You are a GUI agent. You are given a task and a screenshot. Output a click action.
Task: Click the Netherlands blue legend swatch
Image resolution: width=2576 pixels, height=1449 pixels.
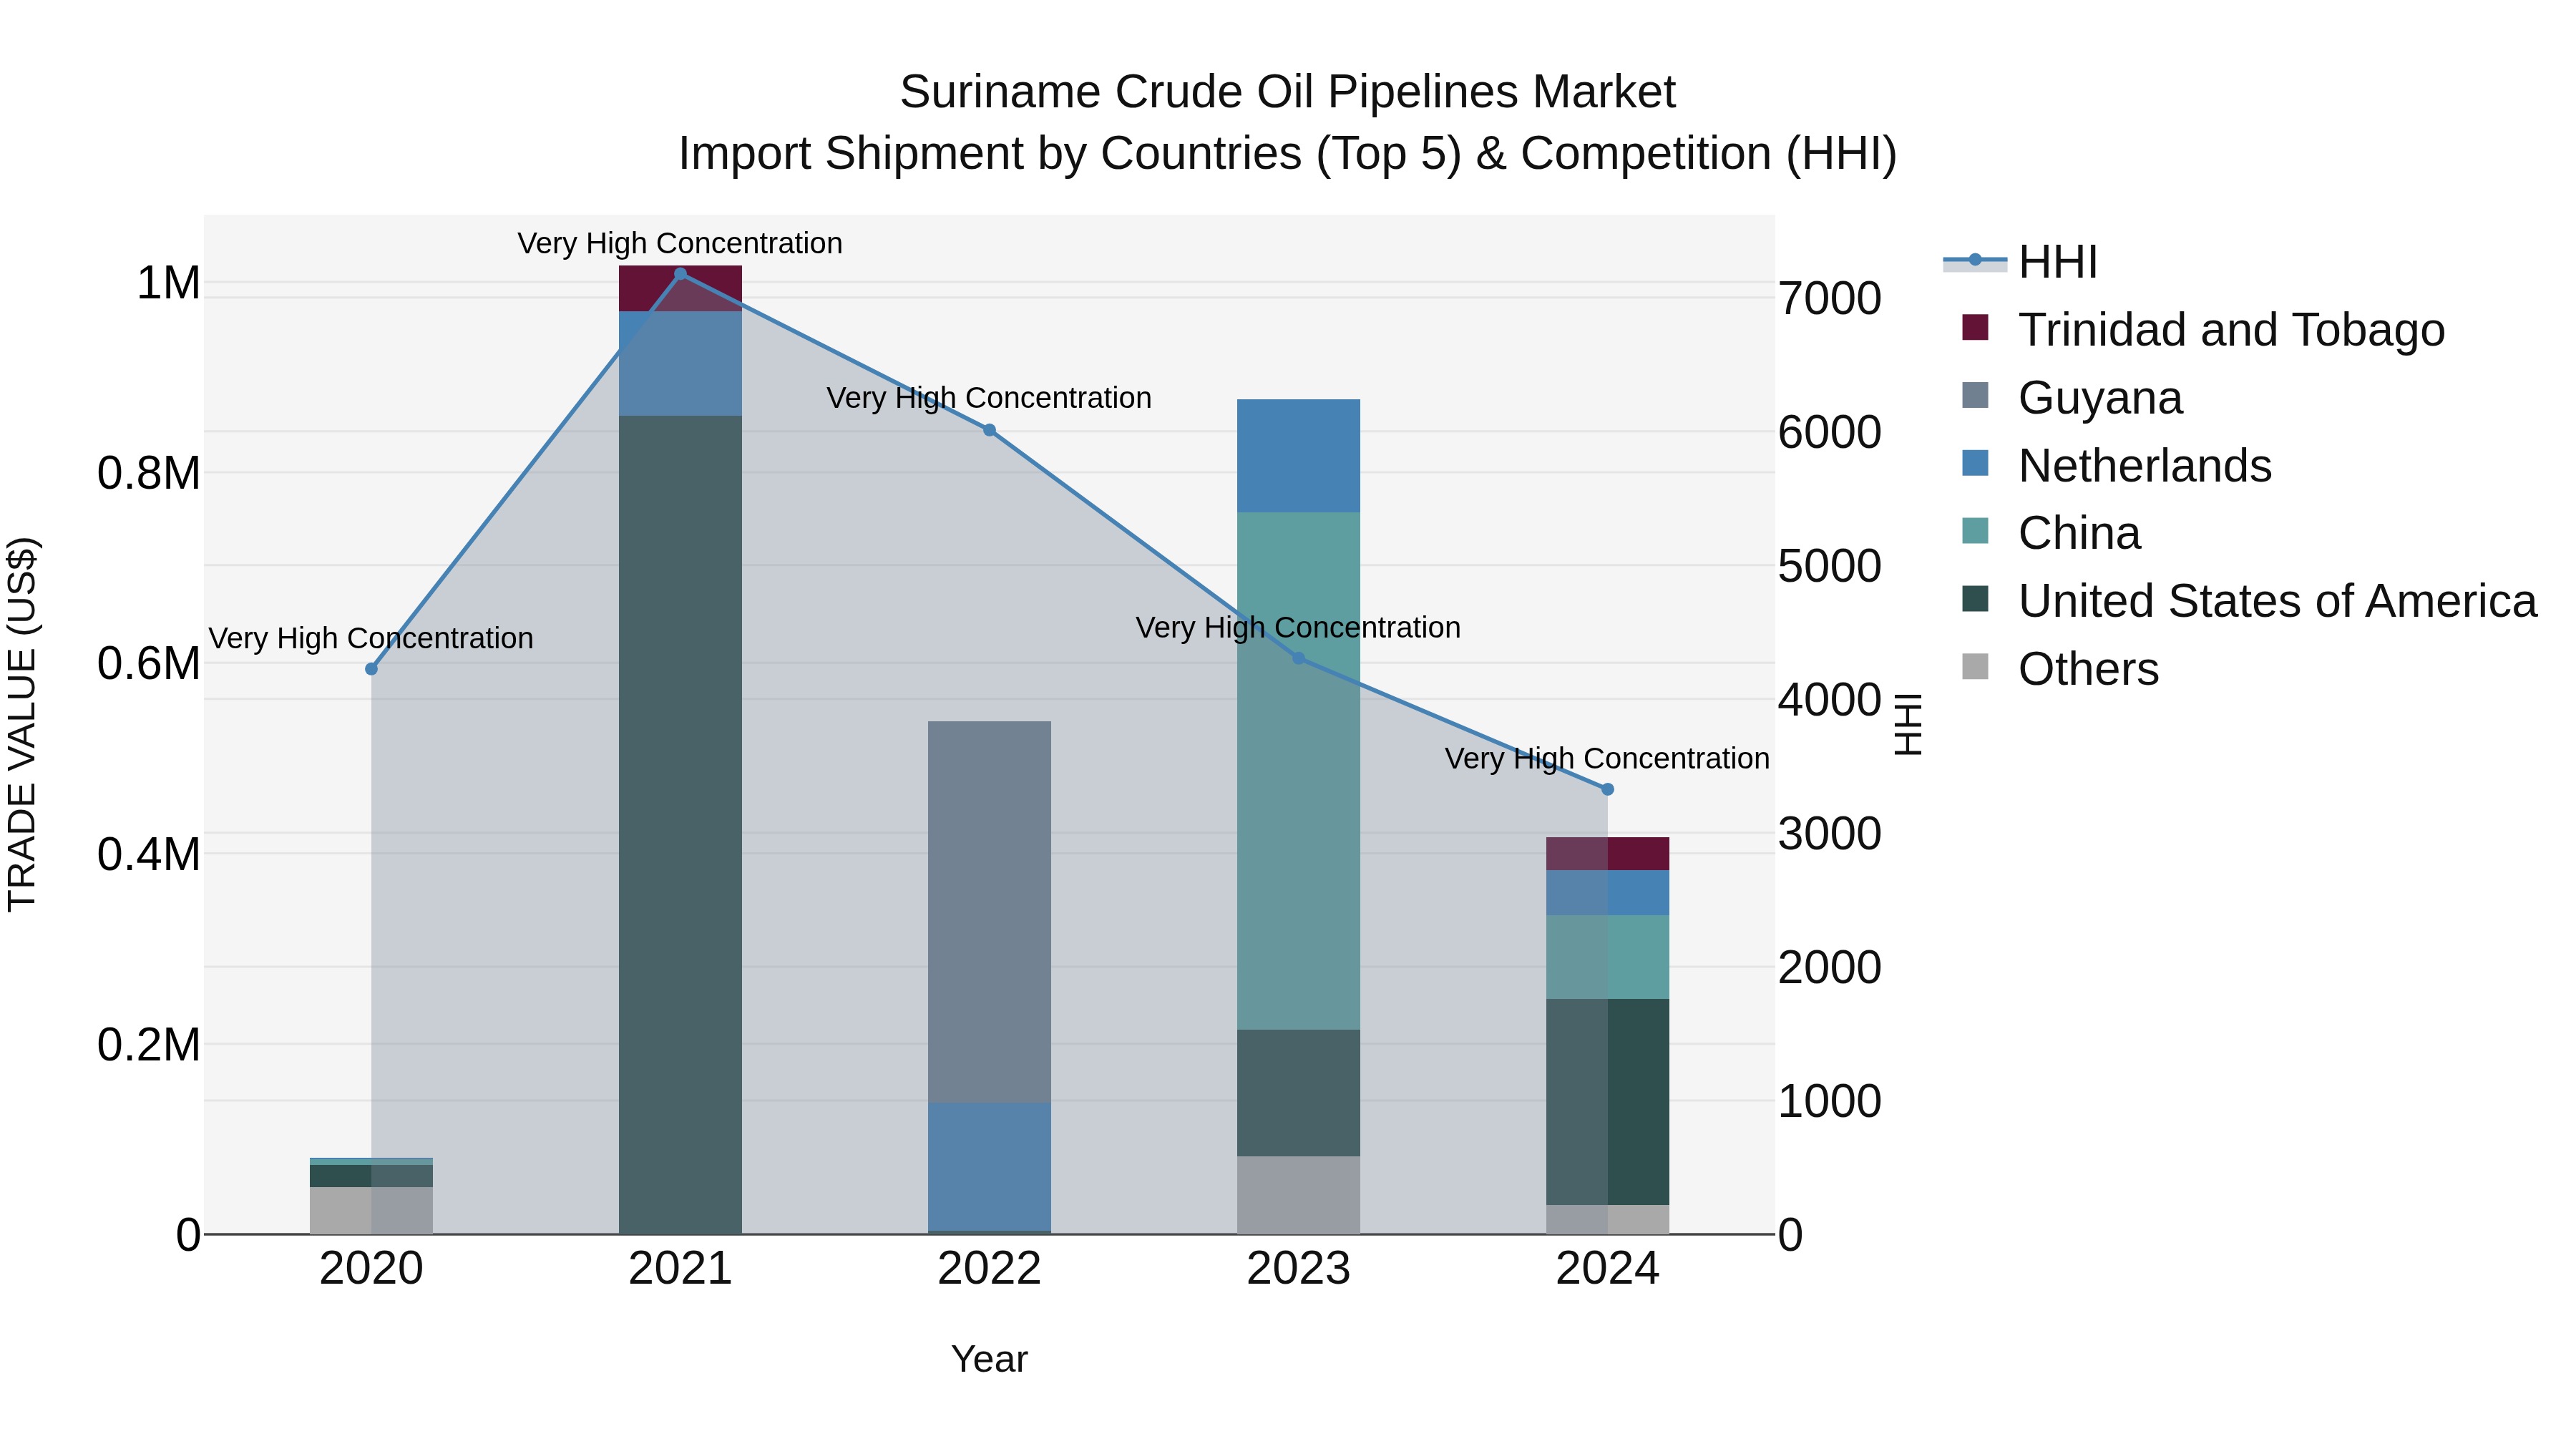1975,463
